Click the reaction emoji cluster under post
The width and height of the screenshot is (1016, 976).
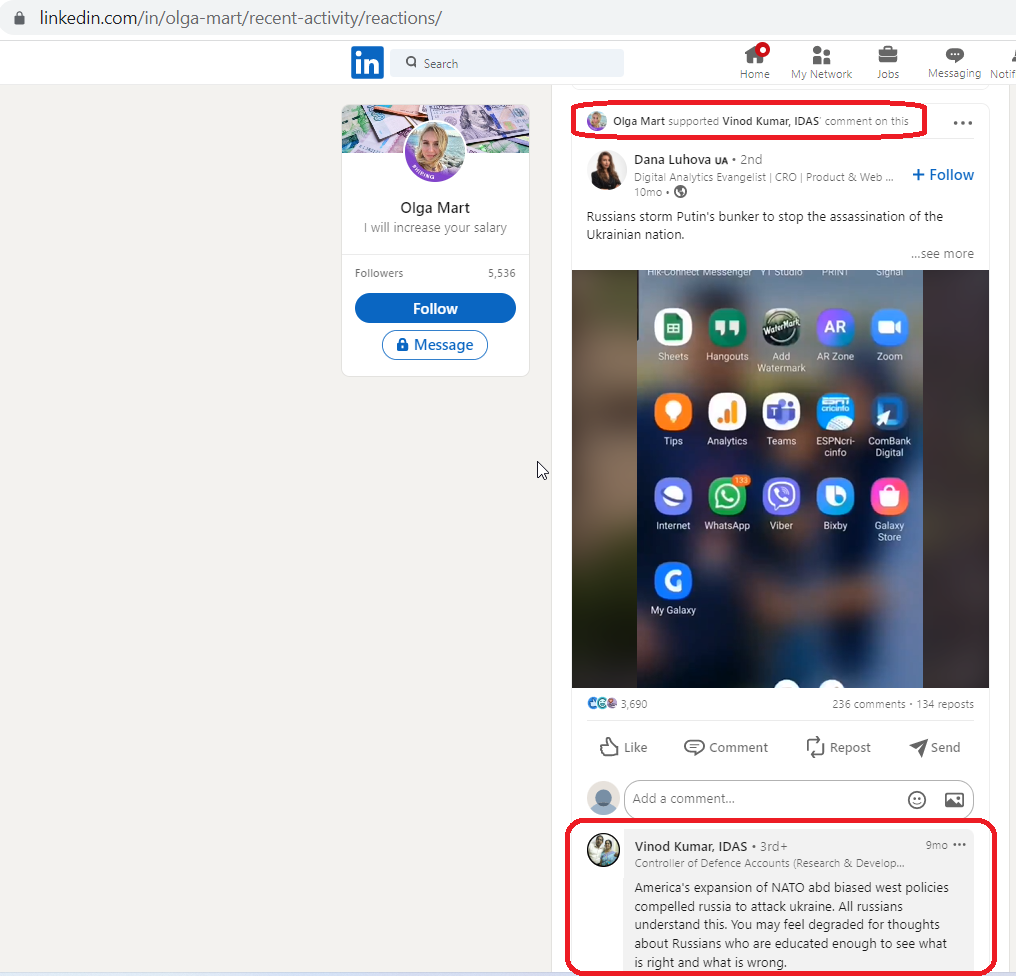click(602, 703)
